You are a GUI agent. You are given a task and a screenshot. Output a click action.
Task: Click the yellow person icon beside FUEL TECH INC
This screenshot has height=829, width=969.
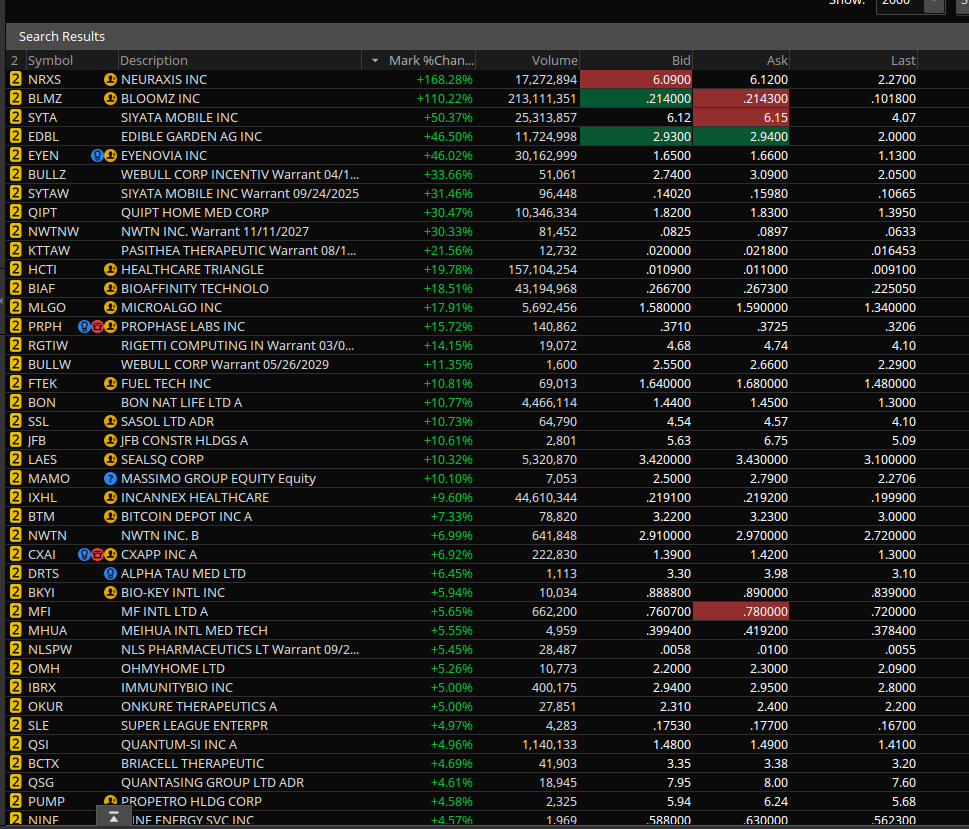pyautogui.click(x=110, y=383)
